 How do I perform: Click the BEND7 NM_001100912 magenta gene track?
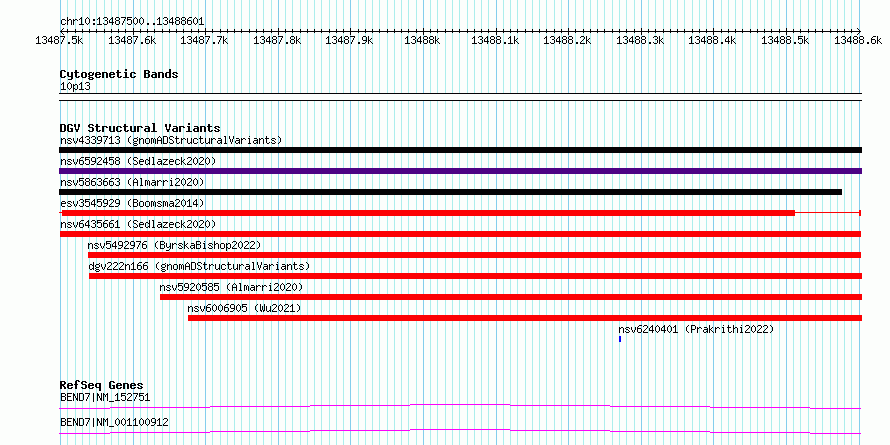coord(460,431)
